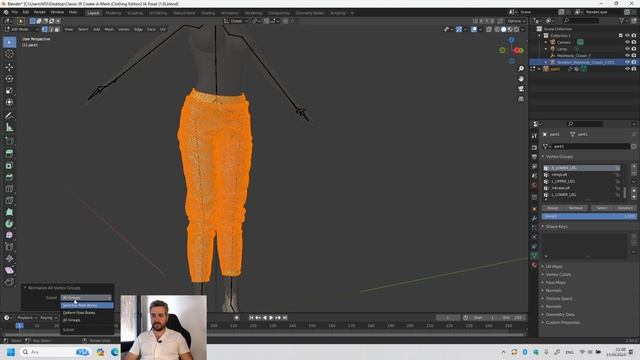This screenshot has width=640, height=360.
Task: Click the Select vertex group button
Action: click(x=602, y=208)
